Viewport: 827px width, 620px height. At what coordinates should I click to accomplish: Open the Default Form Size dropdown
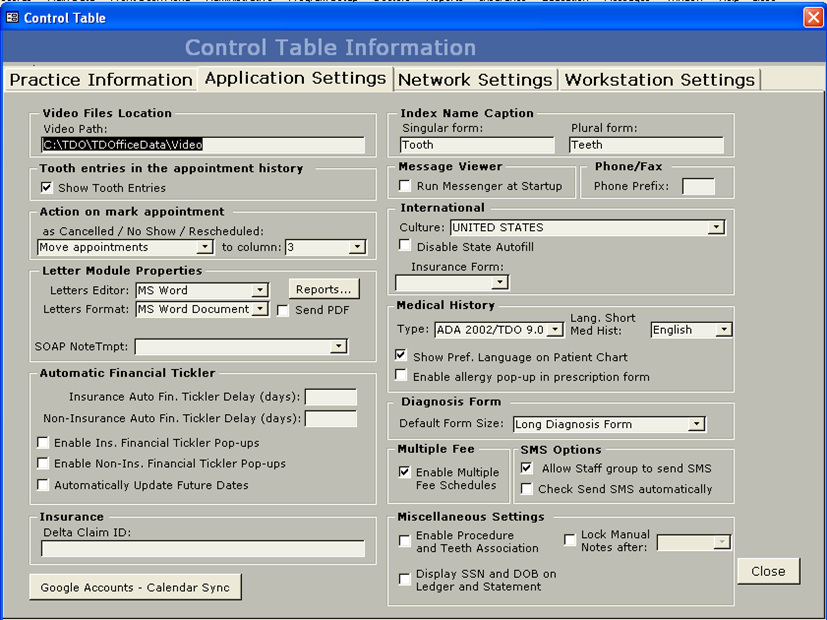tap(697, 425)
